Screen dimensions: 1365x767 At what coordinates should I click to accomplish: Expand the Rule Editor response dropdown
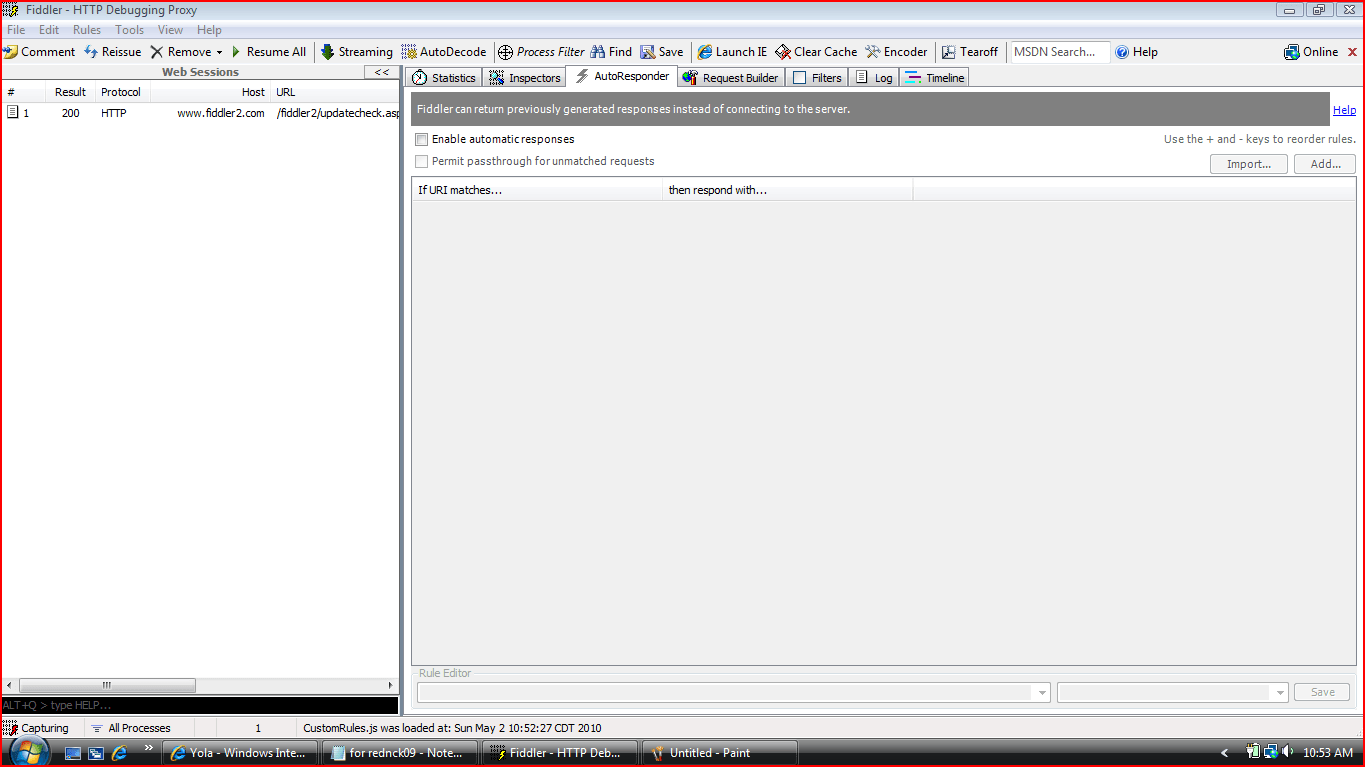point(1281,692)
